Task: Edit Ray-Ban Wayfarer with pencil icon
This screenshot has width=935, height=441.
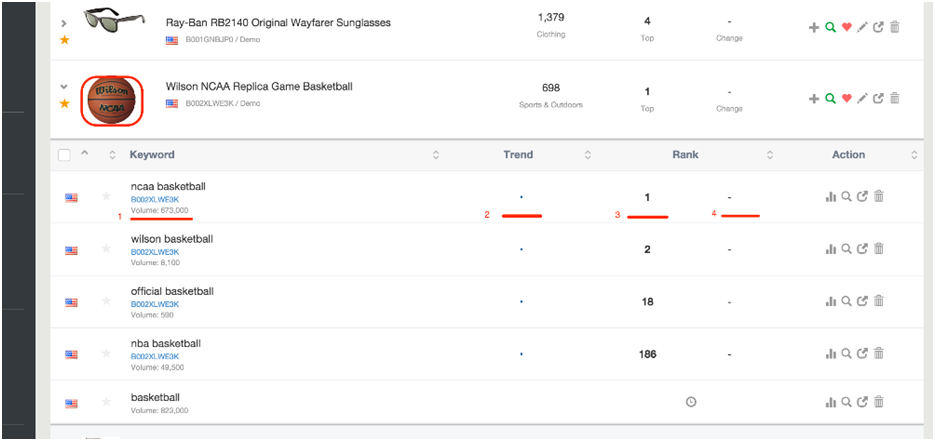Action: (x=862, y=27)
